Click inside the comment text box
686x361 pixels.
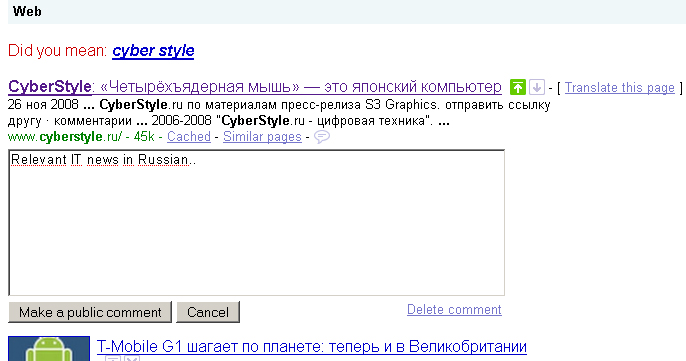tap(256, 223)
